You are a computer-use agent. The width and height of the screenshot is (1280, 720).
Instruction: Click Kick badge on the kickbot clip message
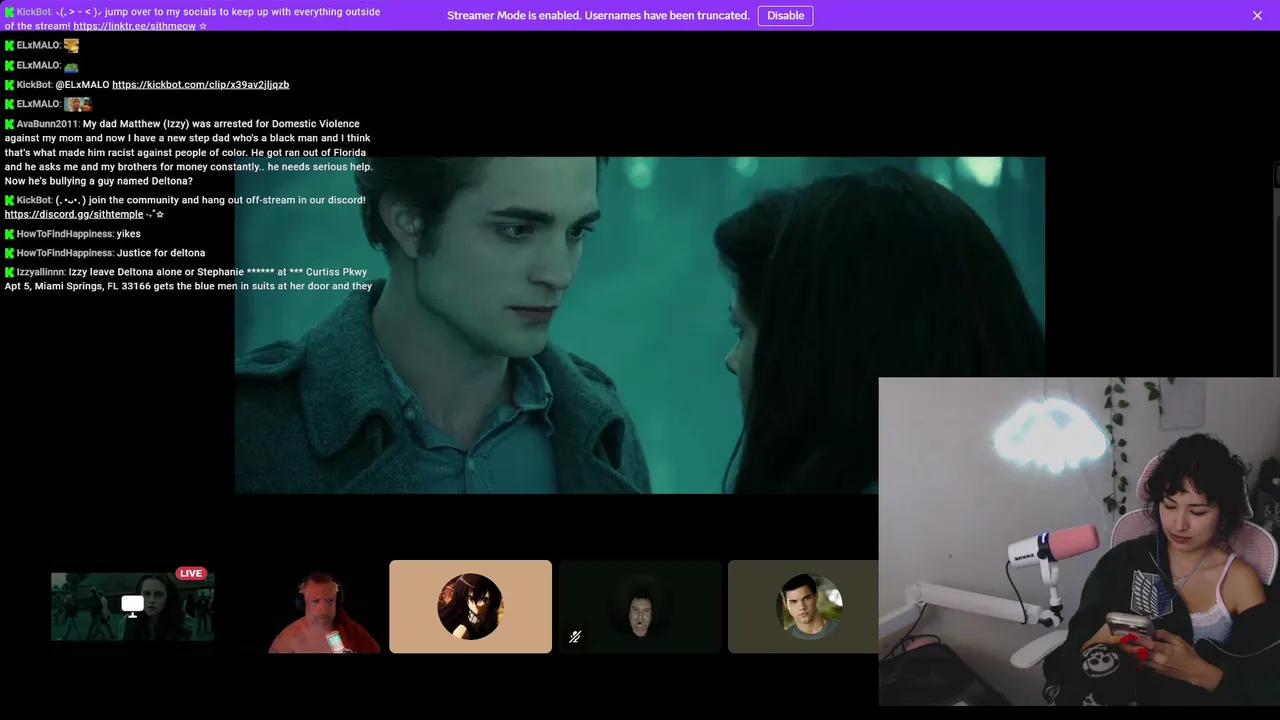pos(9,85)
